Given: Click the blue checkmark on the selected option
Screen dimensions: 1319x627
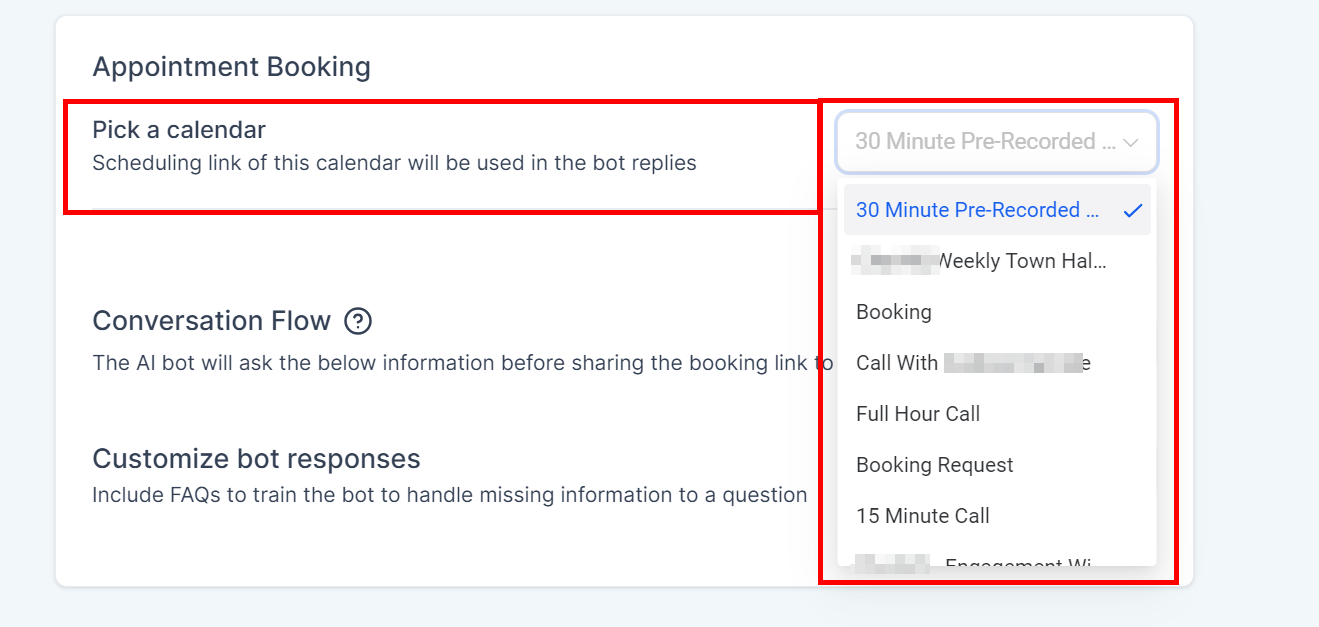Looking at the screenshot, I should (1132, 210).
